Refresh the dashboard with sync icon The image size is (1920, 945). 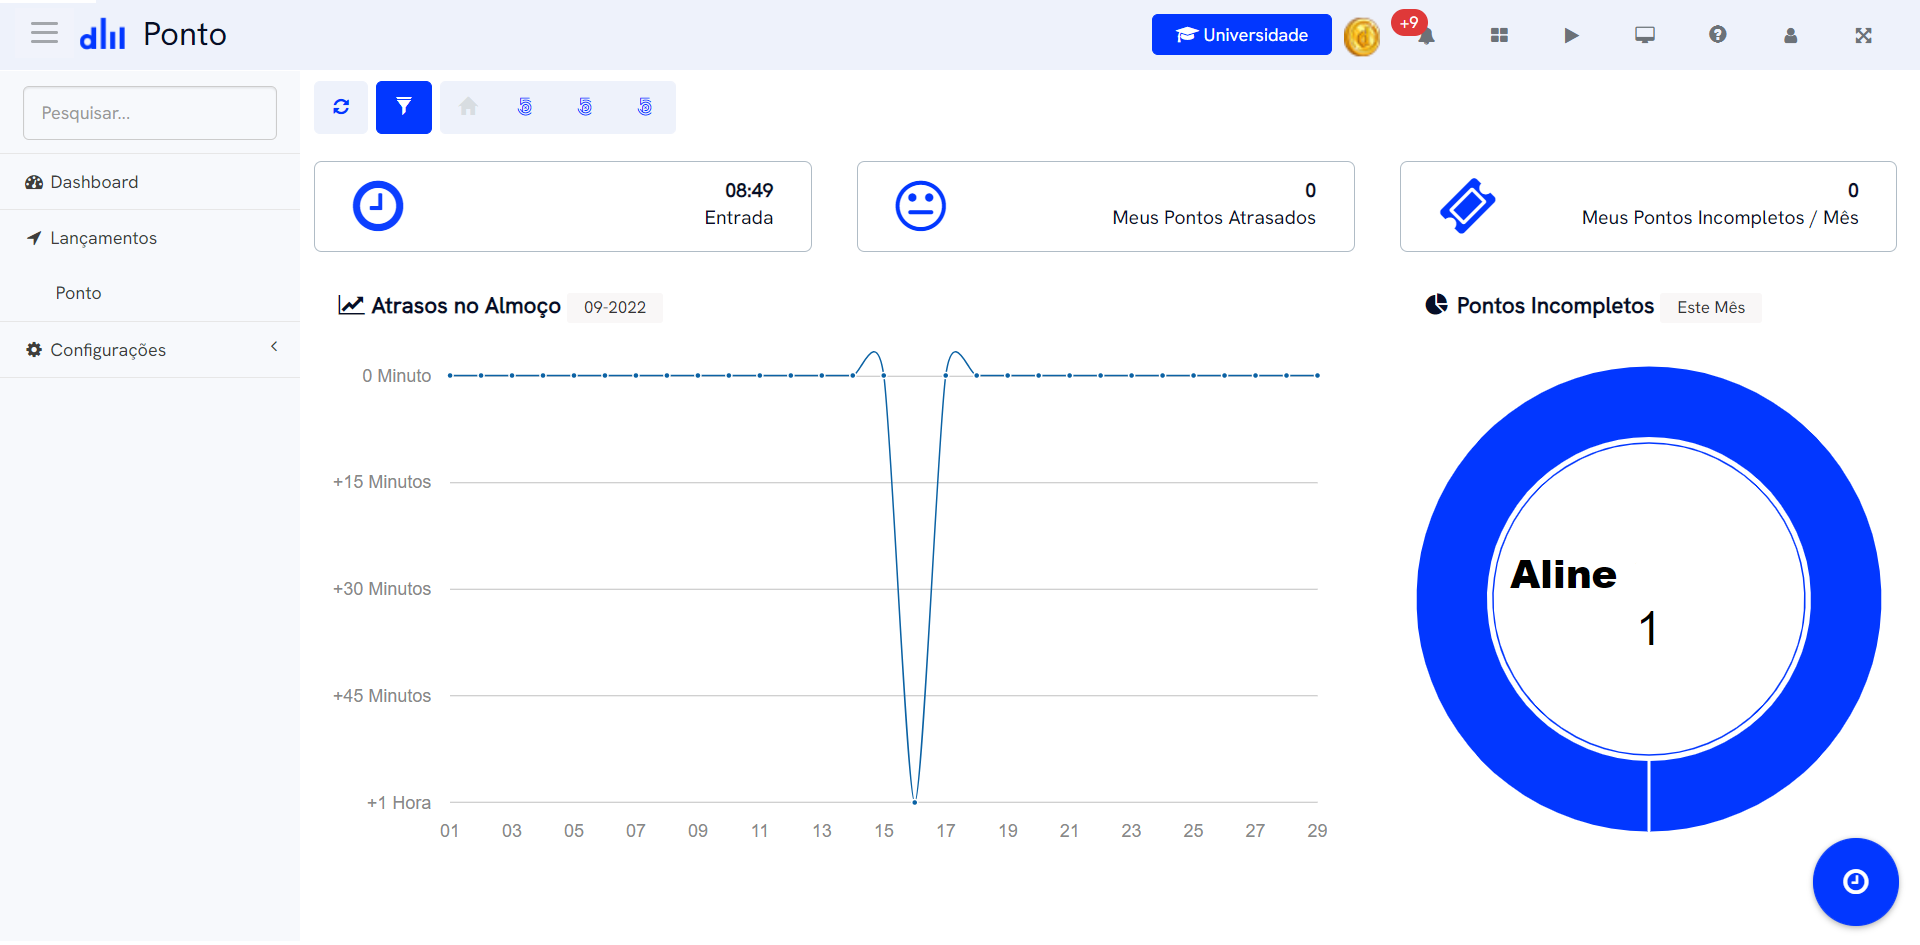[x=341, y=107]
